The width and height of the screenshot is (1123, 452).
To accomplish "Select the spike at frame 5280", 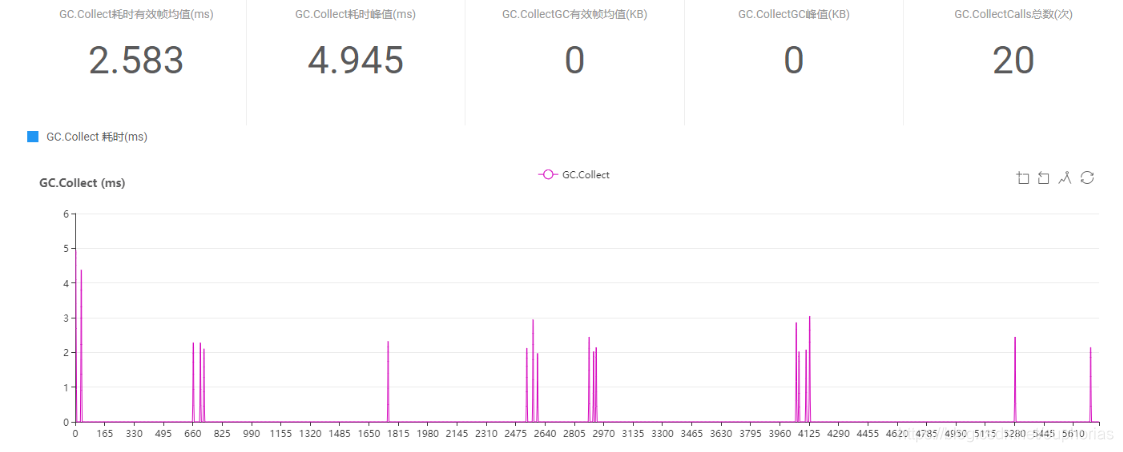I will click(x=1015, y=379).
